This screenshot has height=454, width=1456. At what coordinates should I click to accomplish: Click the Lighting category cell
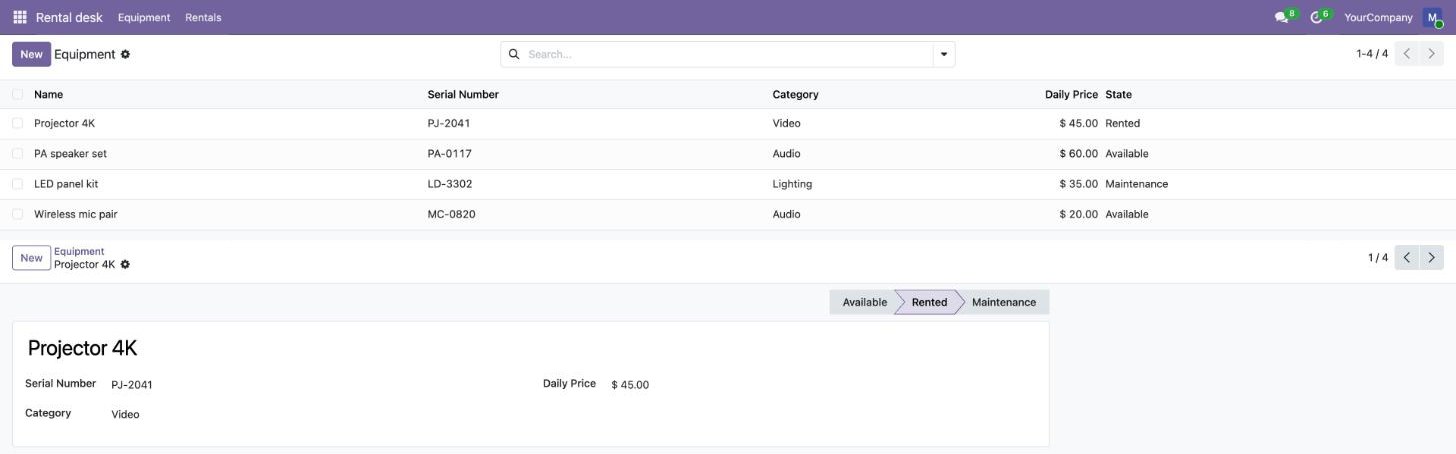pos(792,184)
